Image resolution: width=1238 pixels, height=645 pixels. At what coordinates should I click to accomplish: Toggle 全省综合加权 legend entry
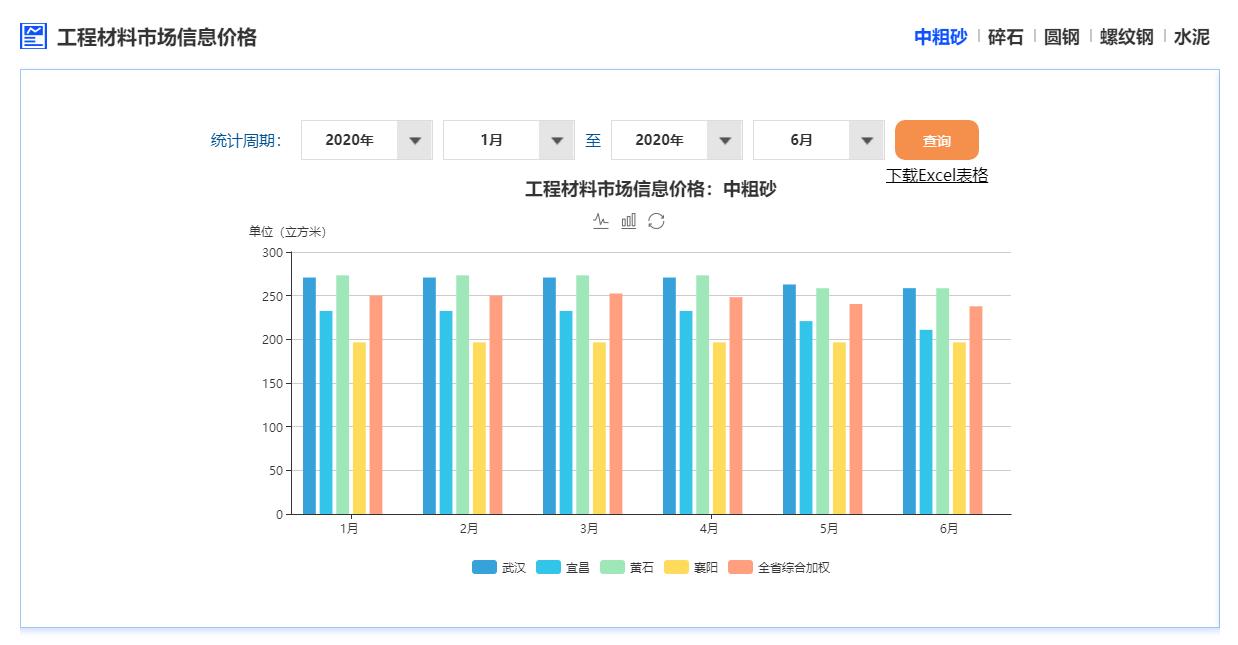click(x=778, y=567)
